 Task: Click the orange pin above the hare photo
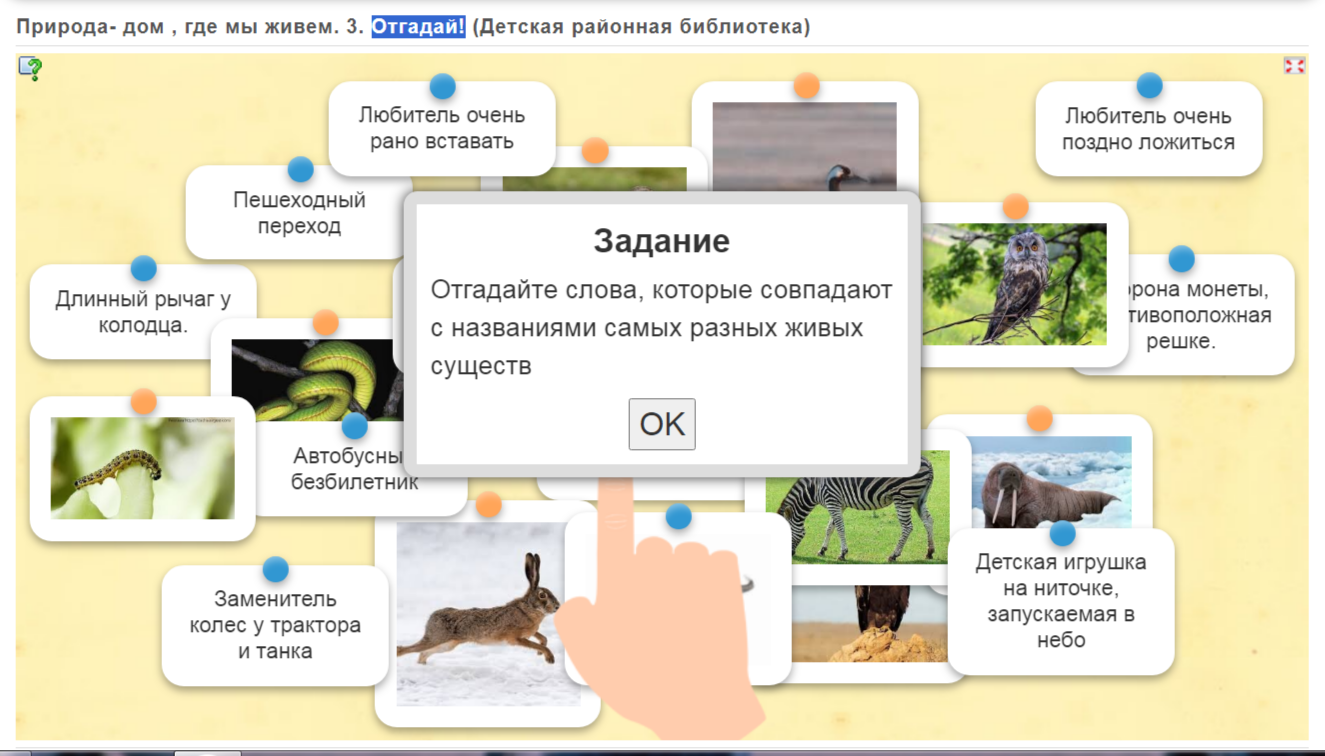pos(488,504)
